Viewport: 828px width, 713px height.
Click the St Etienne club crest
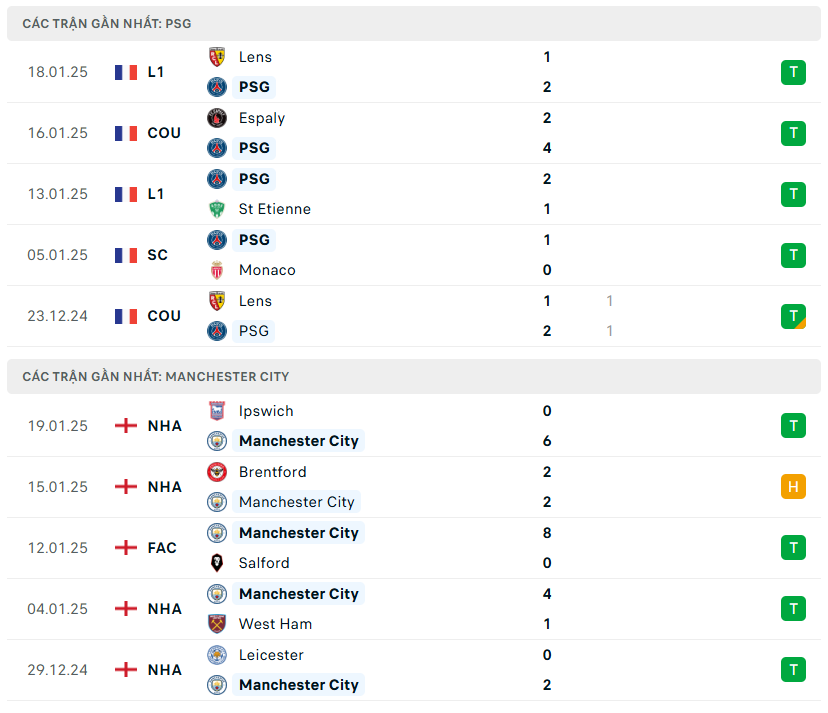217,209
